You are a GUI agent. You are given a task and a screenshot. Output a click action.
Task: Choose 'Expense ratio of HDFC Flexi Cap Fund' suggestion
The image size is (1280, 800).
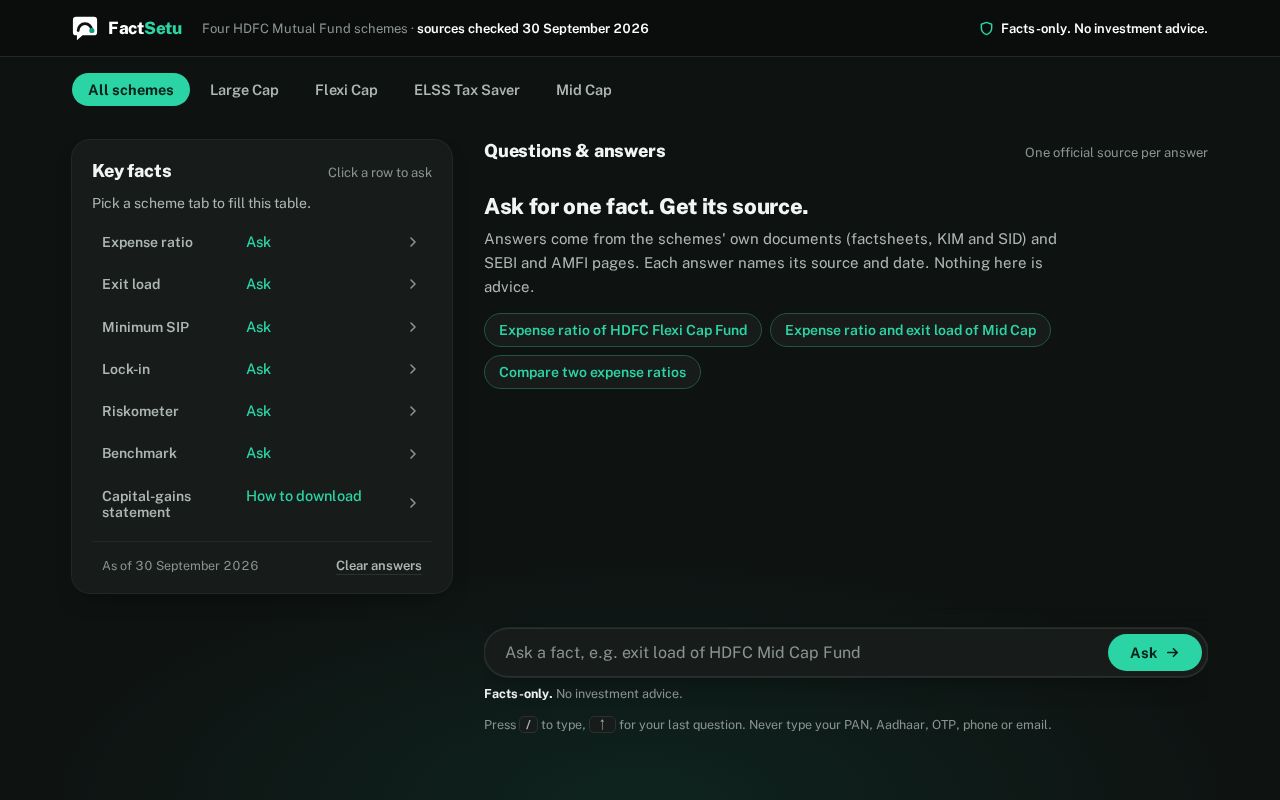[623, 330]
